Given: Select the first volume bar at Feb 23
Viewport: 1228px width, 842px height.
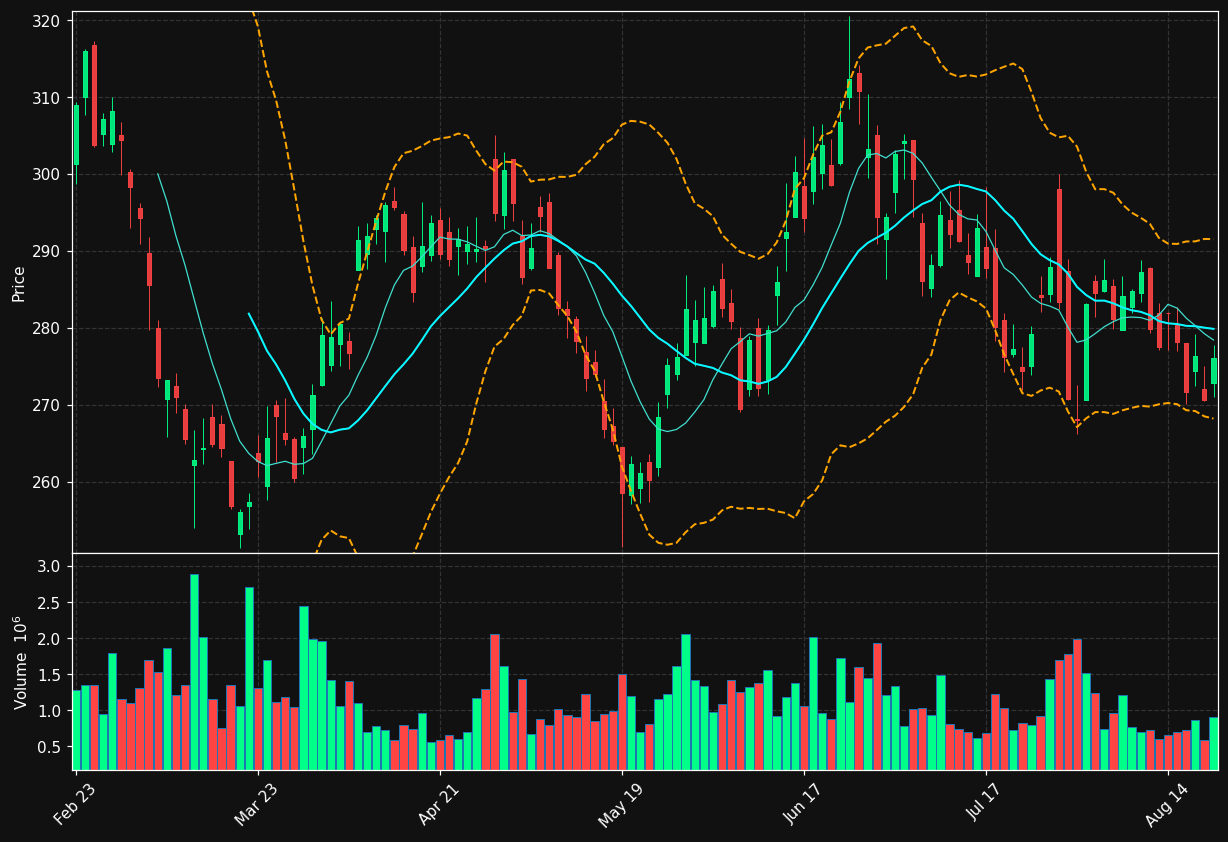Looking at the screenshot, I should pos(76,730).
